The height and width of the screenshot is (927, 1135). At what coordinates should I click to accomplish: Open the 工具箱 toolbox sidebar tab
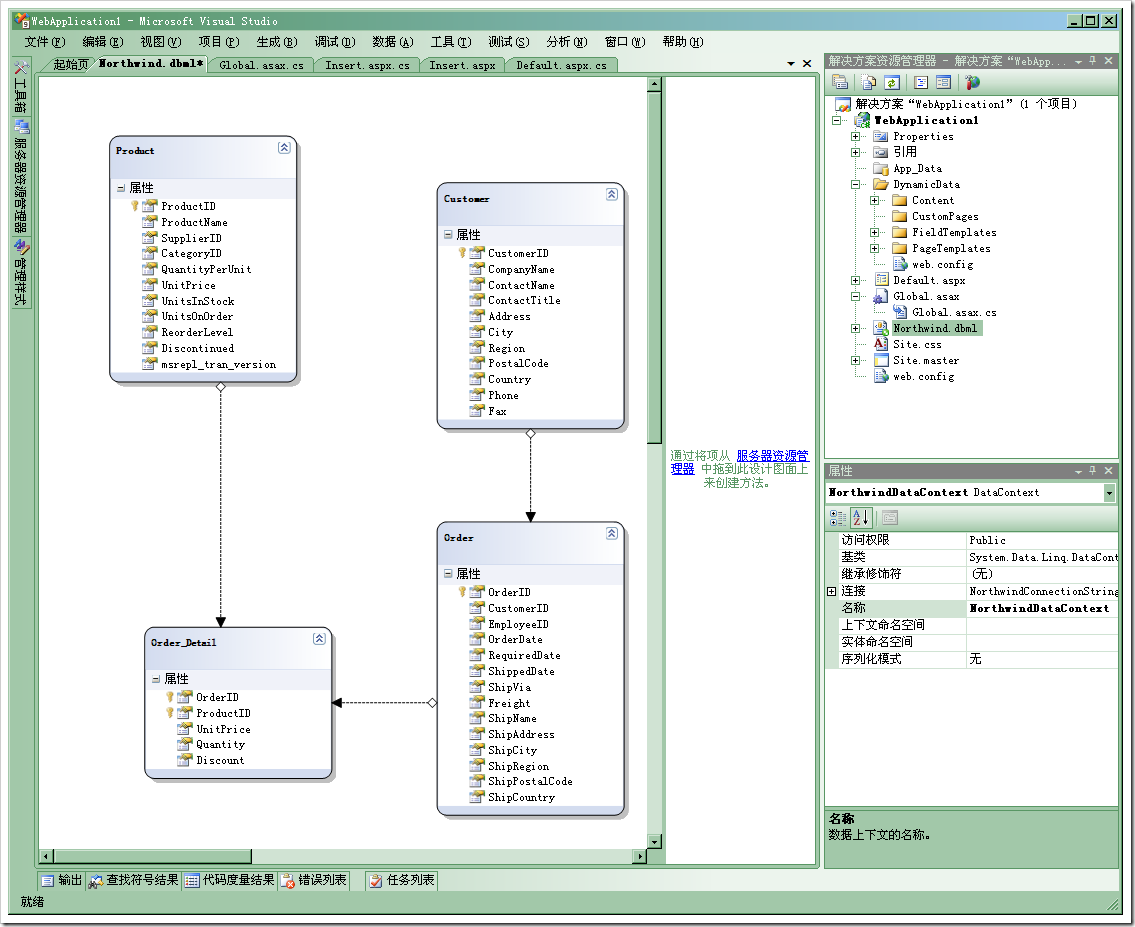[x=21, y=87]
